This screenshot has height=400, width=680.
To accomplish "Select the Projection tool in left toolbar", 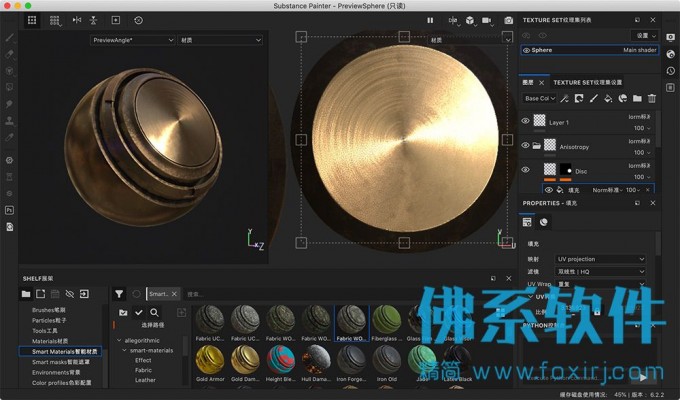I will tap(10, 71).
